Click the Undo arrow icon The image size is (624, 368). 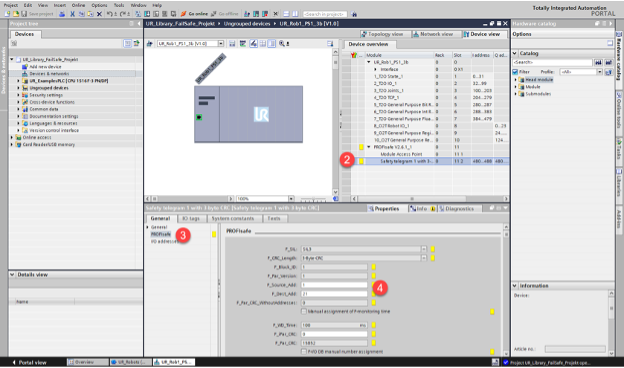click(110, 14)
